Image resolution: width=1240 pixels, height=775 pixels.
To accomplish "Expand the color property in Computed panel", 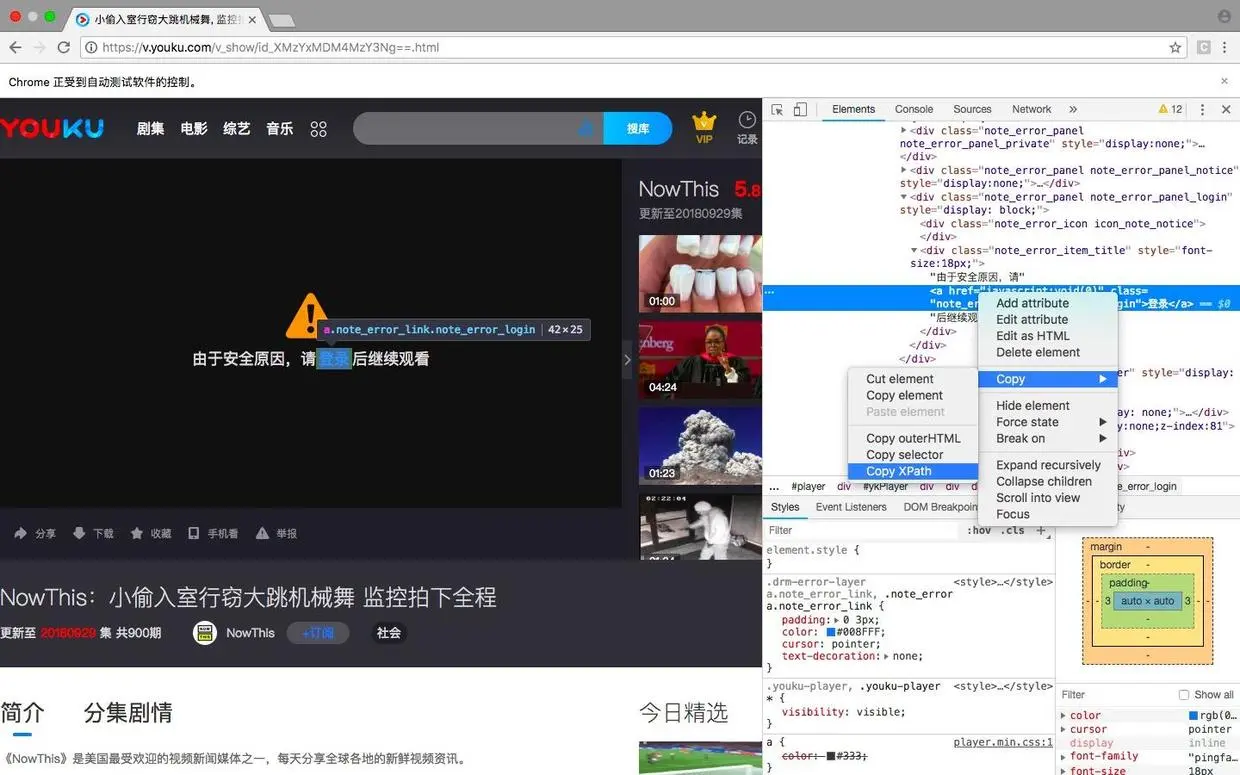I will point(1063,715).
